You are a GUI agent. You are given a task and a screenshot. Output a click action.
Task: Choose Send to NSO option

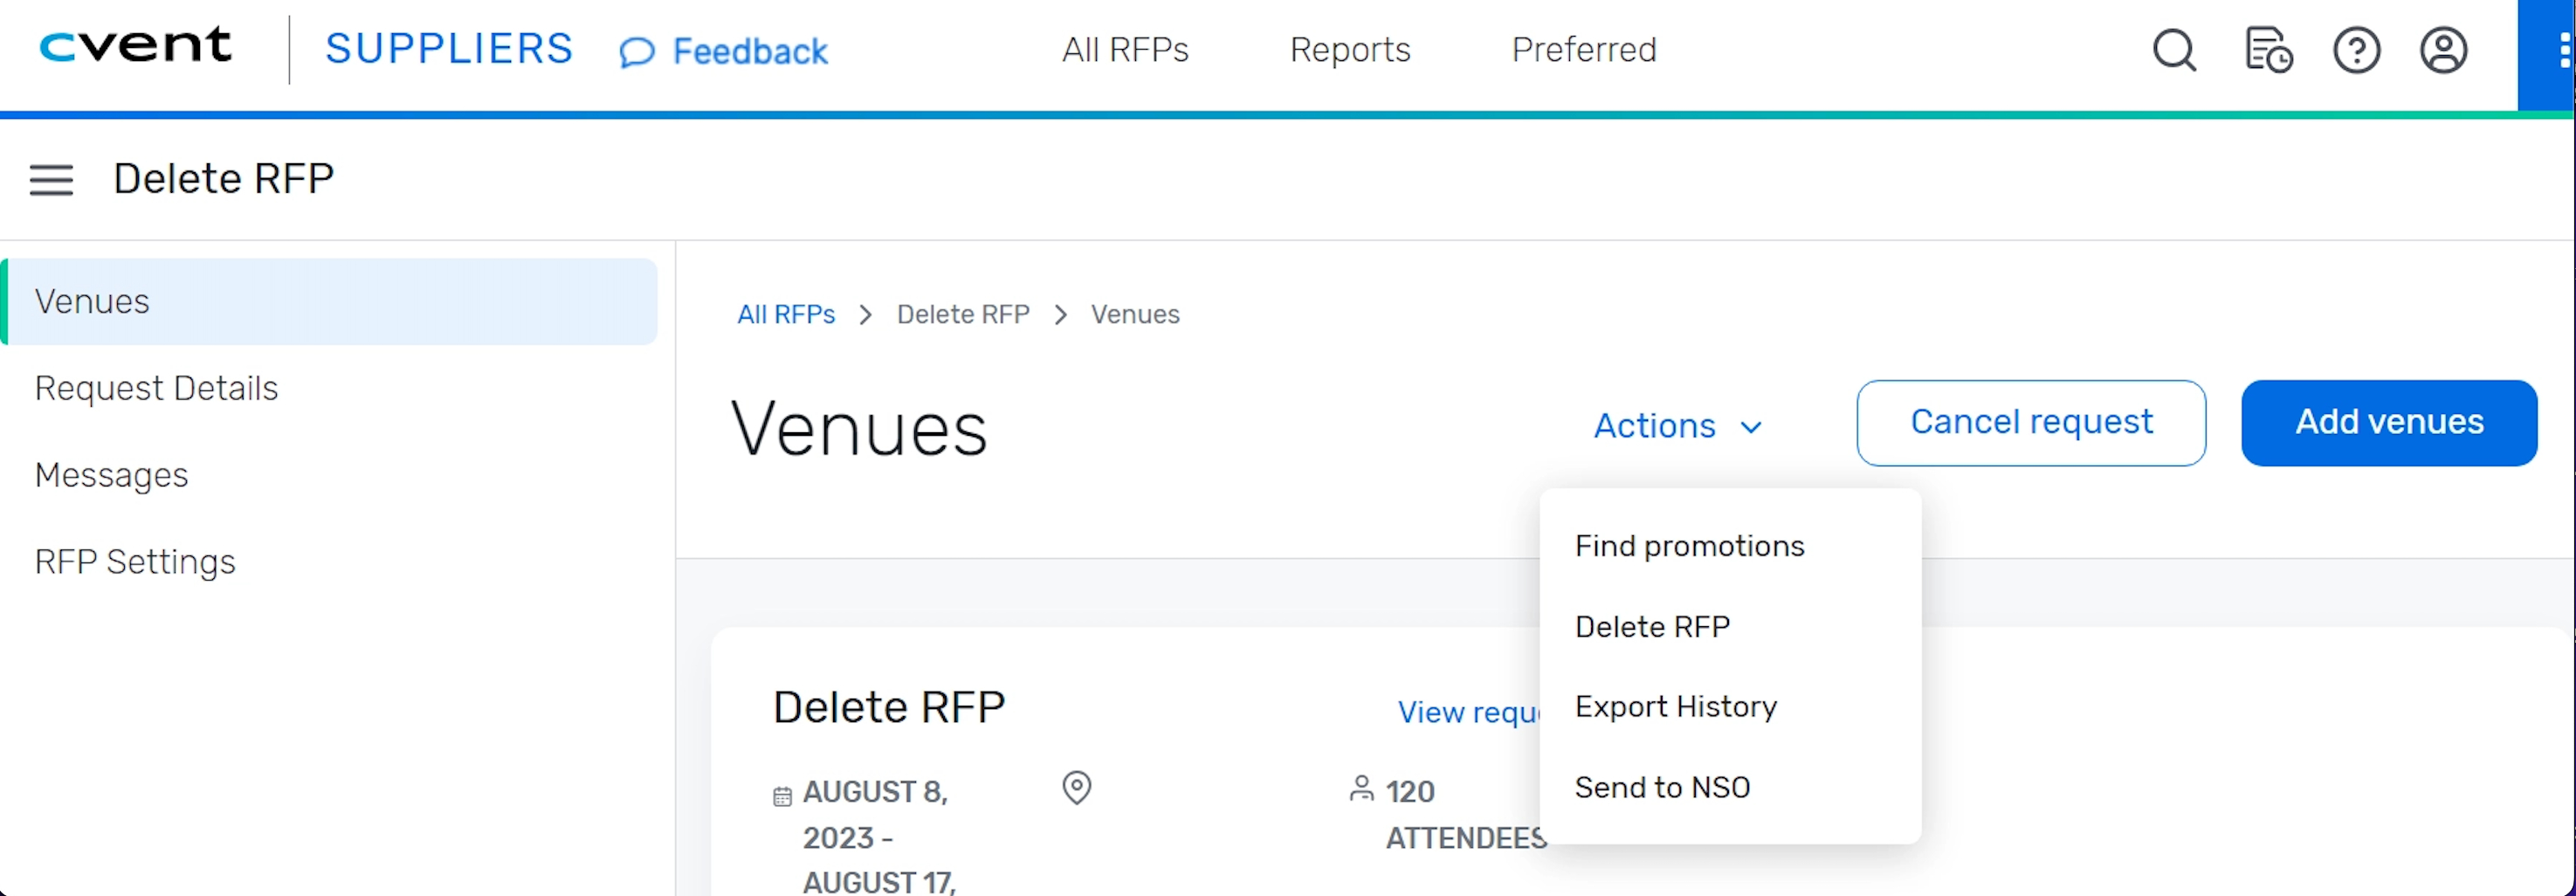[x=1662, y=788]
